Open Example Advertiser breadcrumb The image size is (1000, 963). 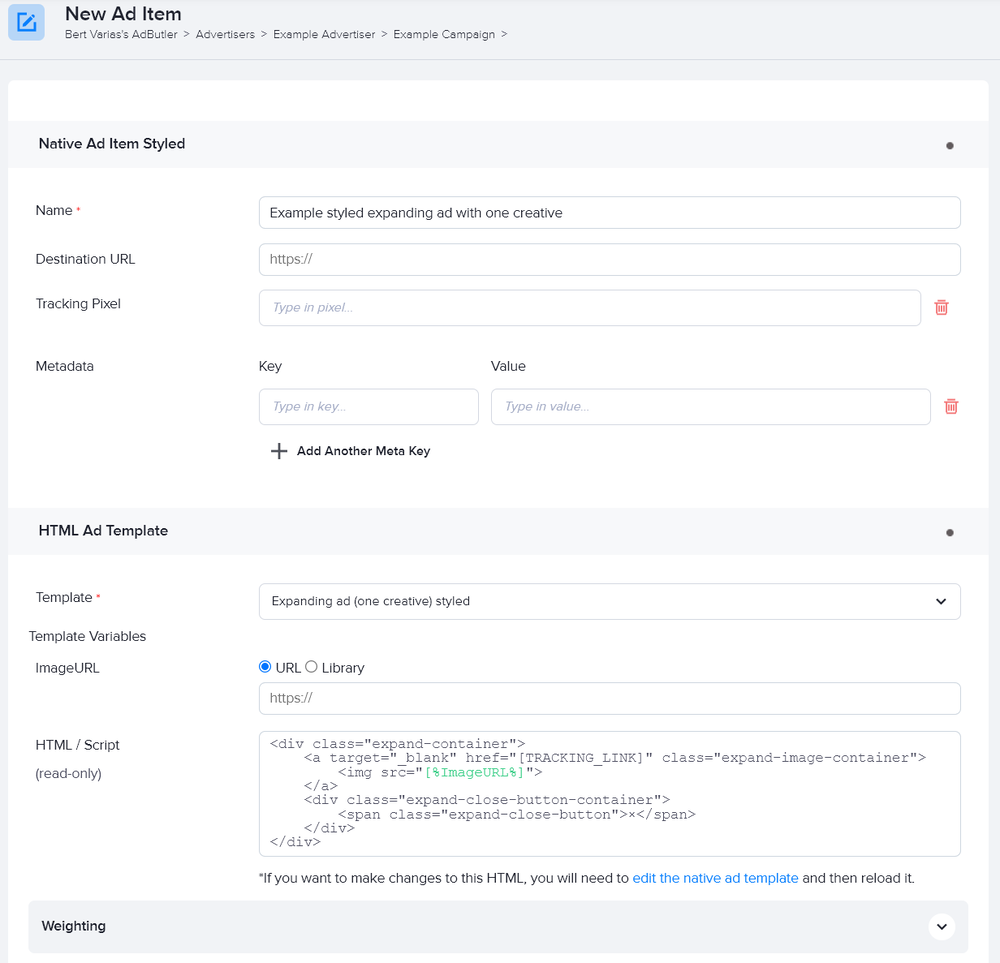324,34
